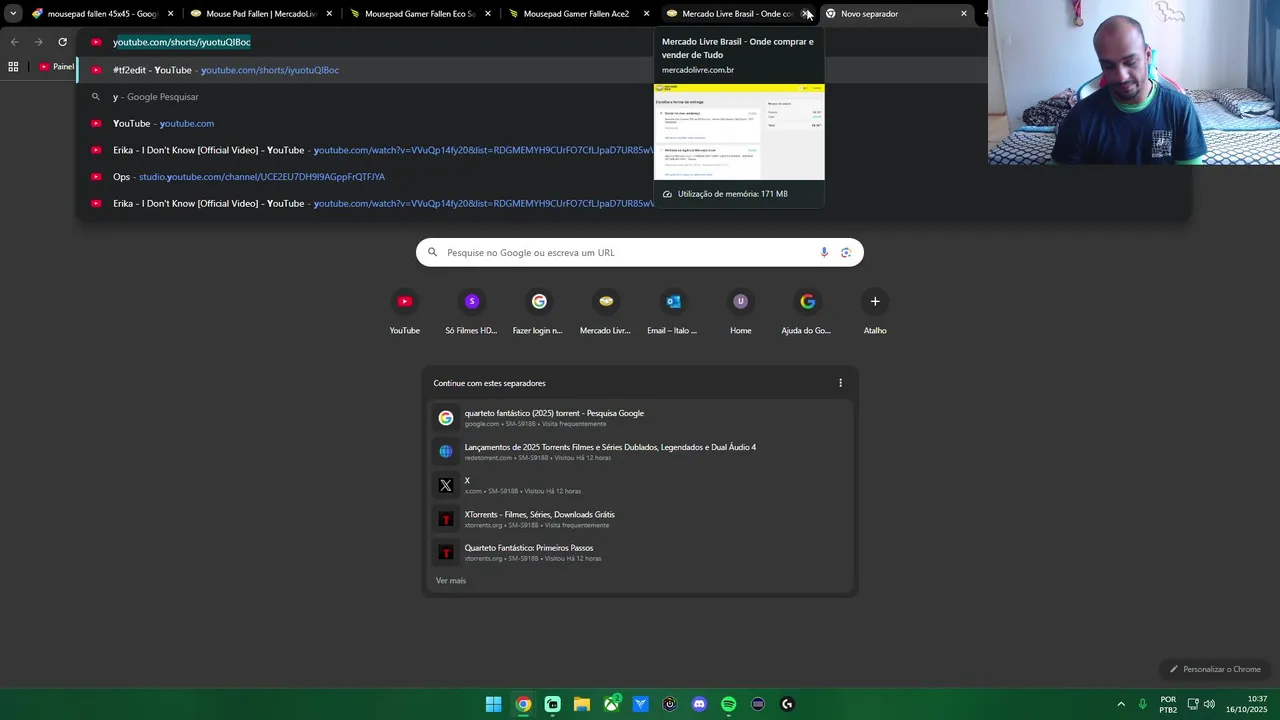
Task: Open the tab search dropdown arrow
Action: click(13, 14)
